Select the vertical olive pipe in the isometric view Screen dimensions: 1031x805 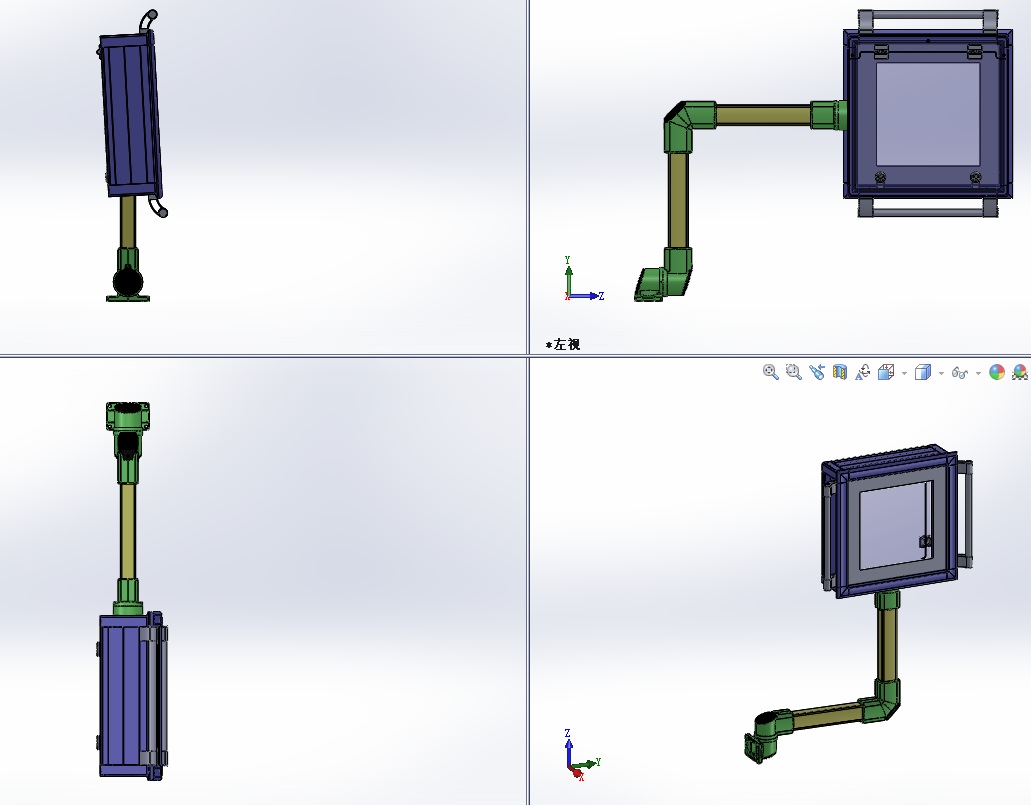coord(888,646)
